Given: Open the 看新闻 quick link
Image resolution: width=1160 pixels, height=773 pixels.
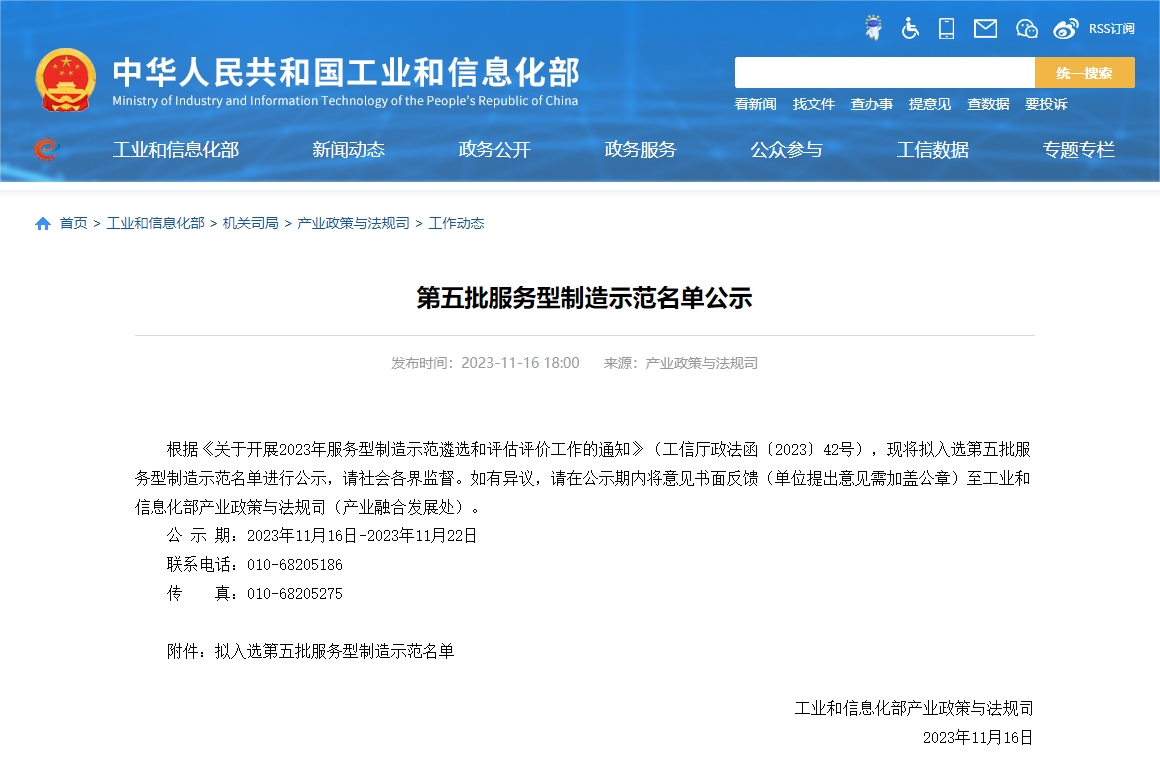Looking at the screenshot, I should [x=754, y=104].
